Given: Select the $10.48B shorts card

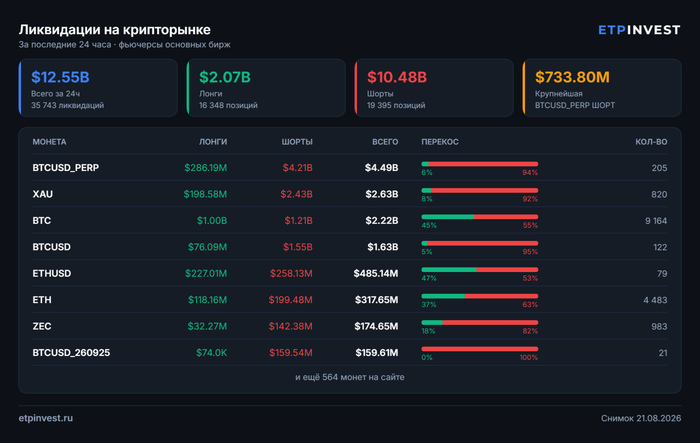Looking at the screenshot, I should (434, 88).
